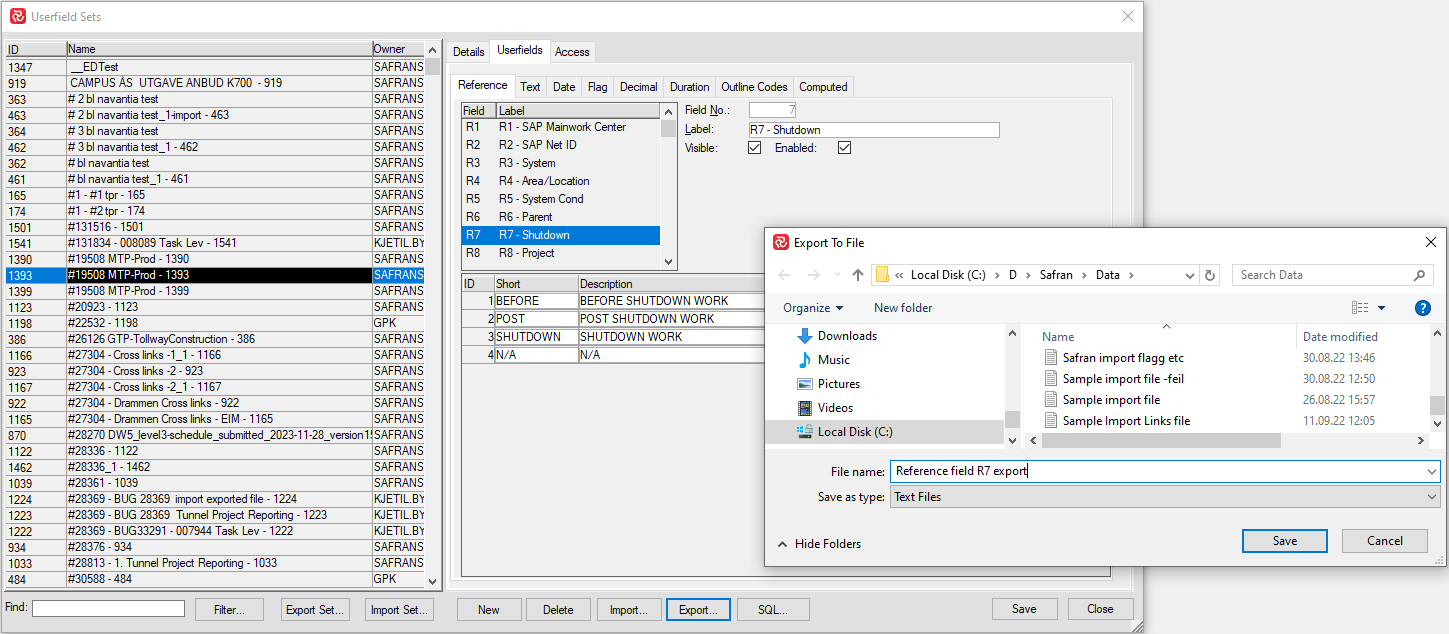This screenshot has height=634, width=1449.
Task: Click the file icon of Sample import file -feil
Action: pos(1051,379)
